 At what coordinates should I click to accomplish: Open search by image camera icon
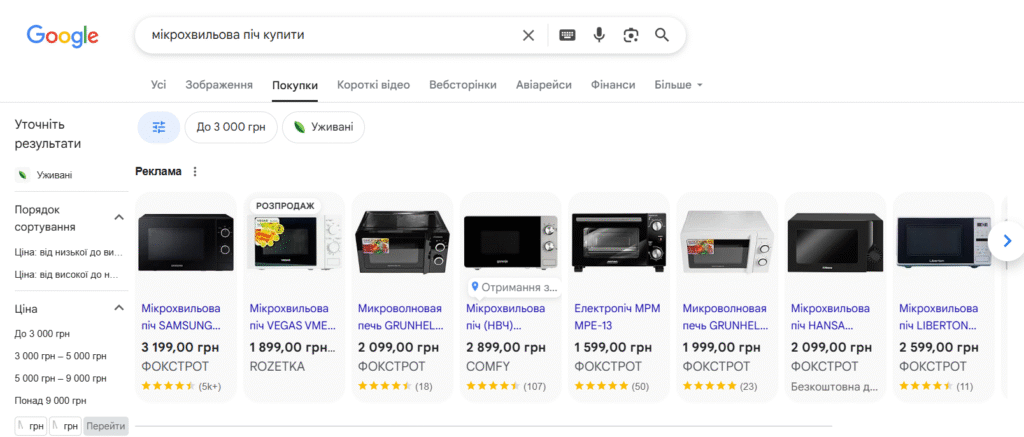[630, 35]
